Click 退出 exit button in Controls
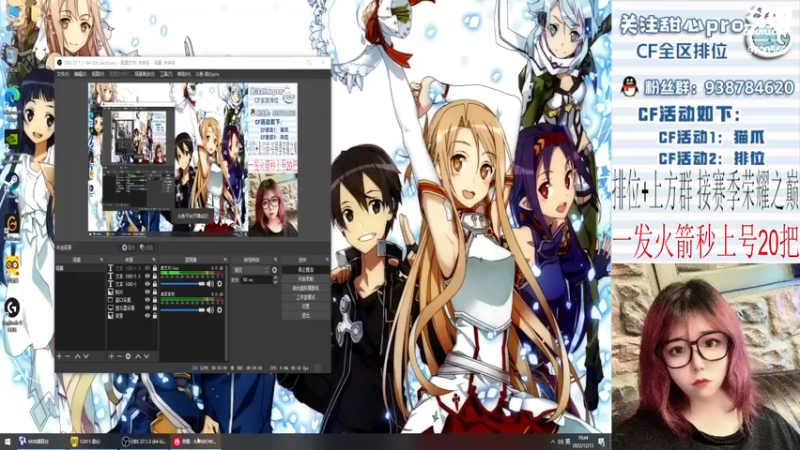 (306, 315)
